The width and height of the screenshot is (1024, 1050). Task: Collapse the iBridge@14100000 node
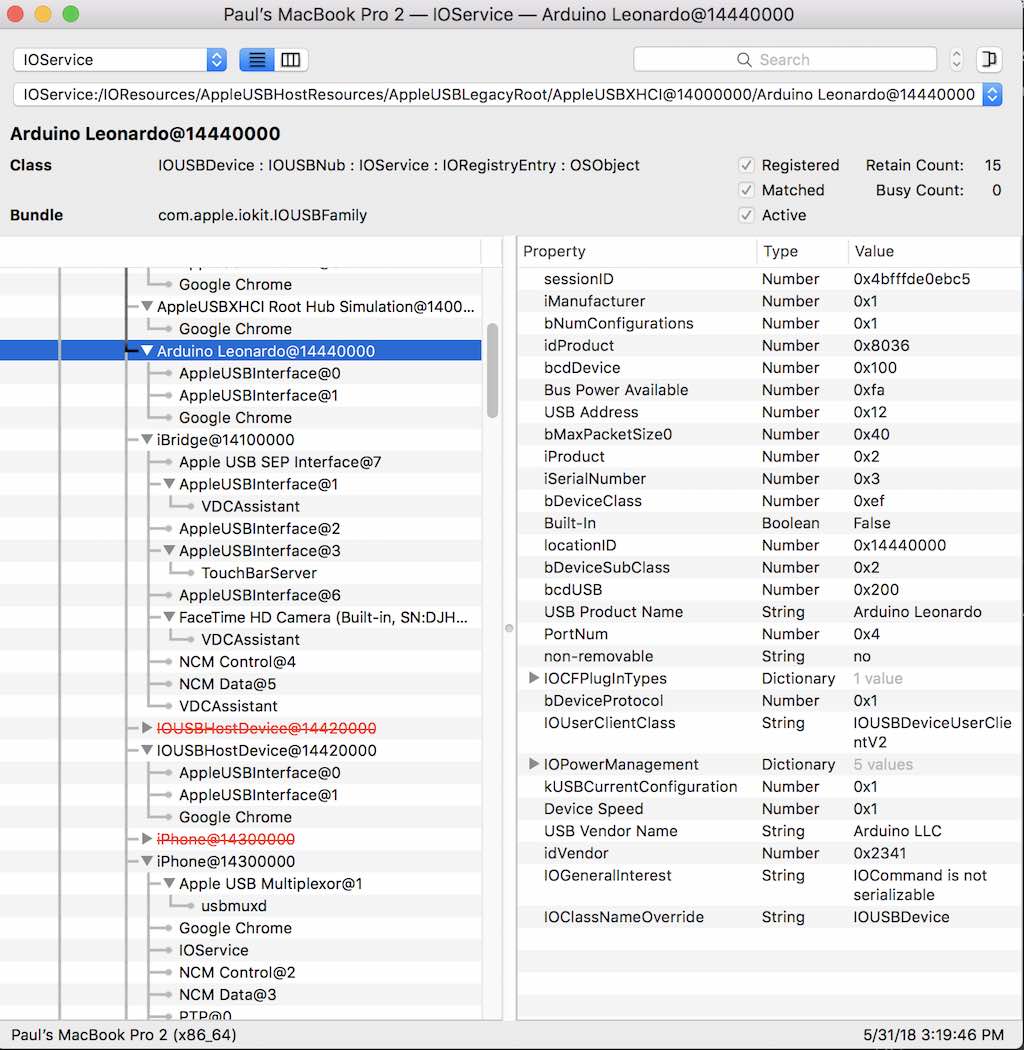tap(147, 440)
